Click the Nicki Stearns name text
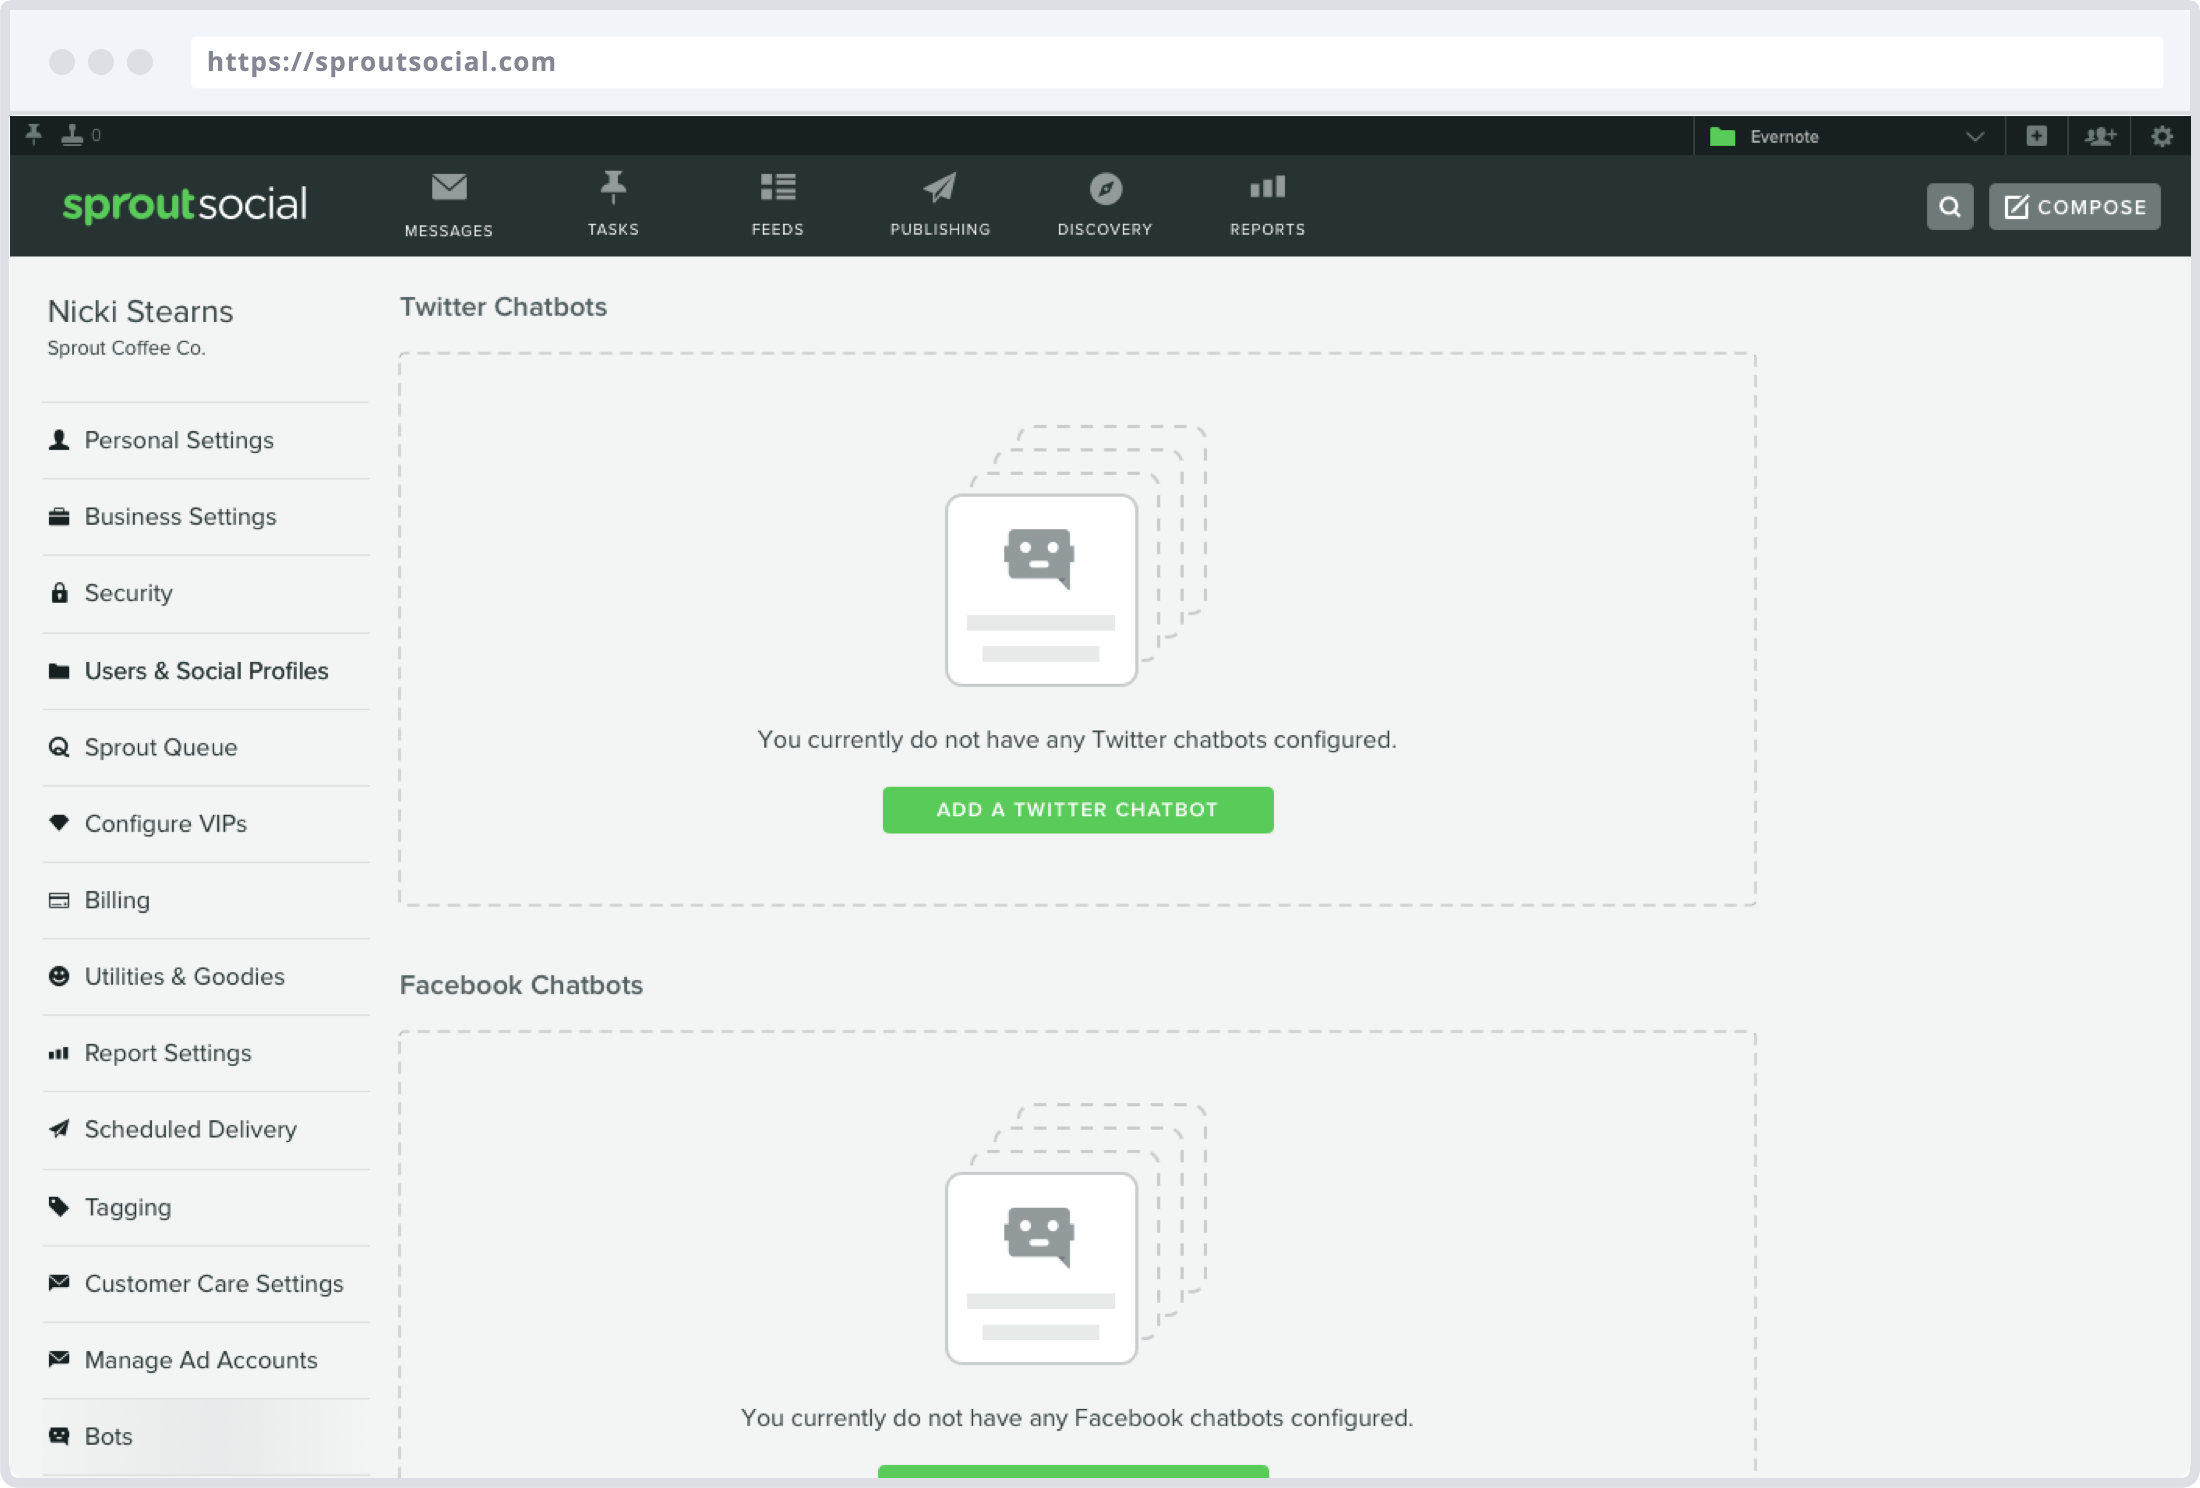This screenshot has width=2200, height=1488. (140, 312)
